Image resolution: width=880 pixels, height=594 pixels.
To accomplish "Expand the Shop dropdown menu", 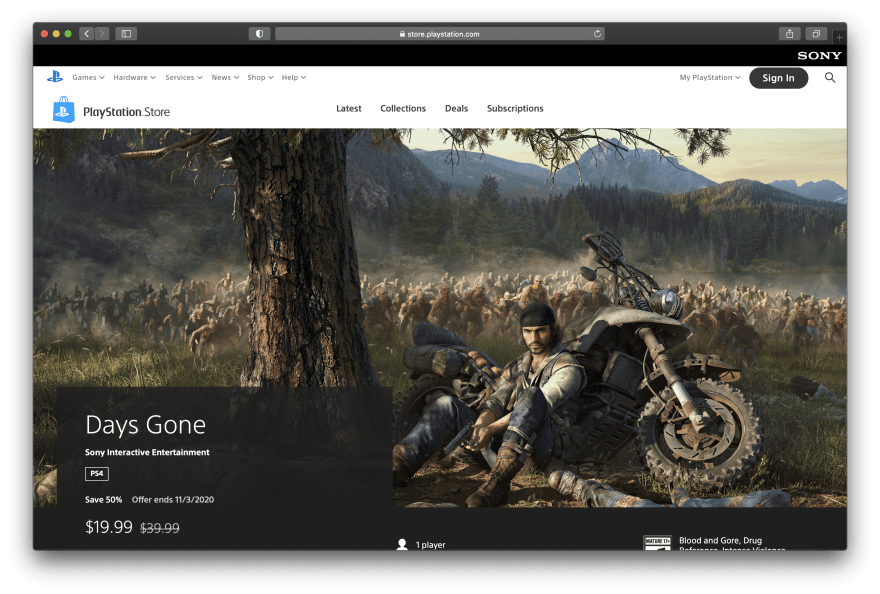I will [260, 77].
